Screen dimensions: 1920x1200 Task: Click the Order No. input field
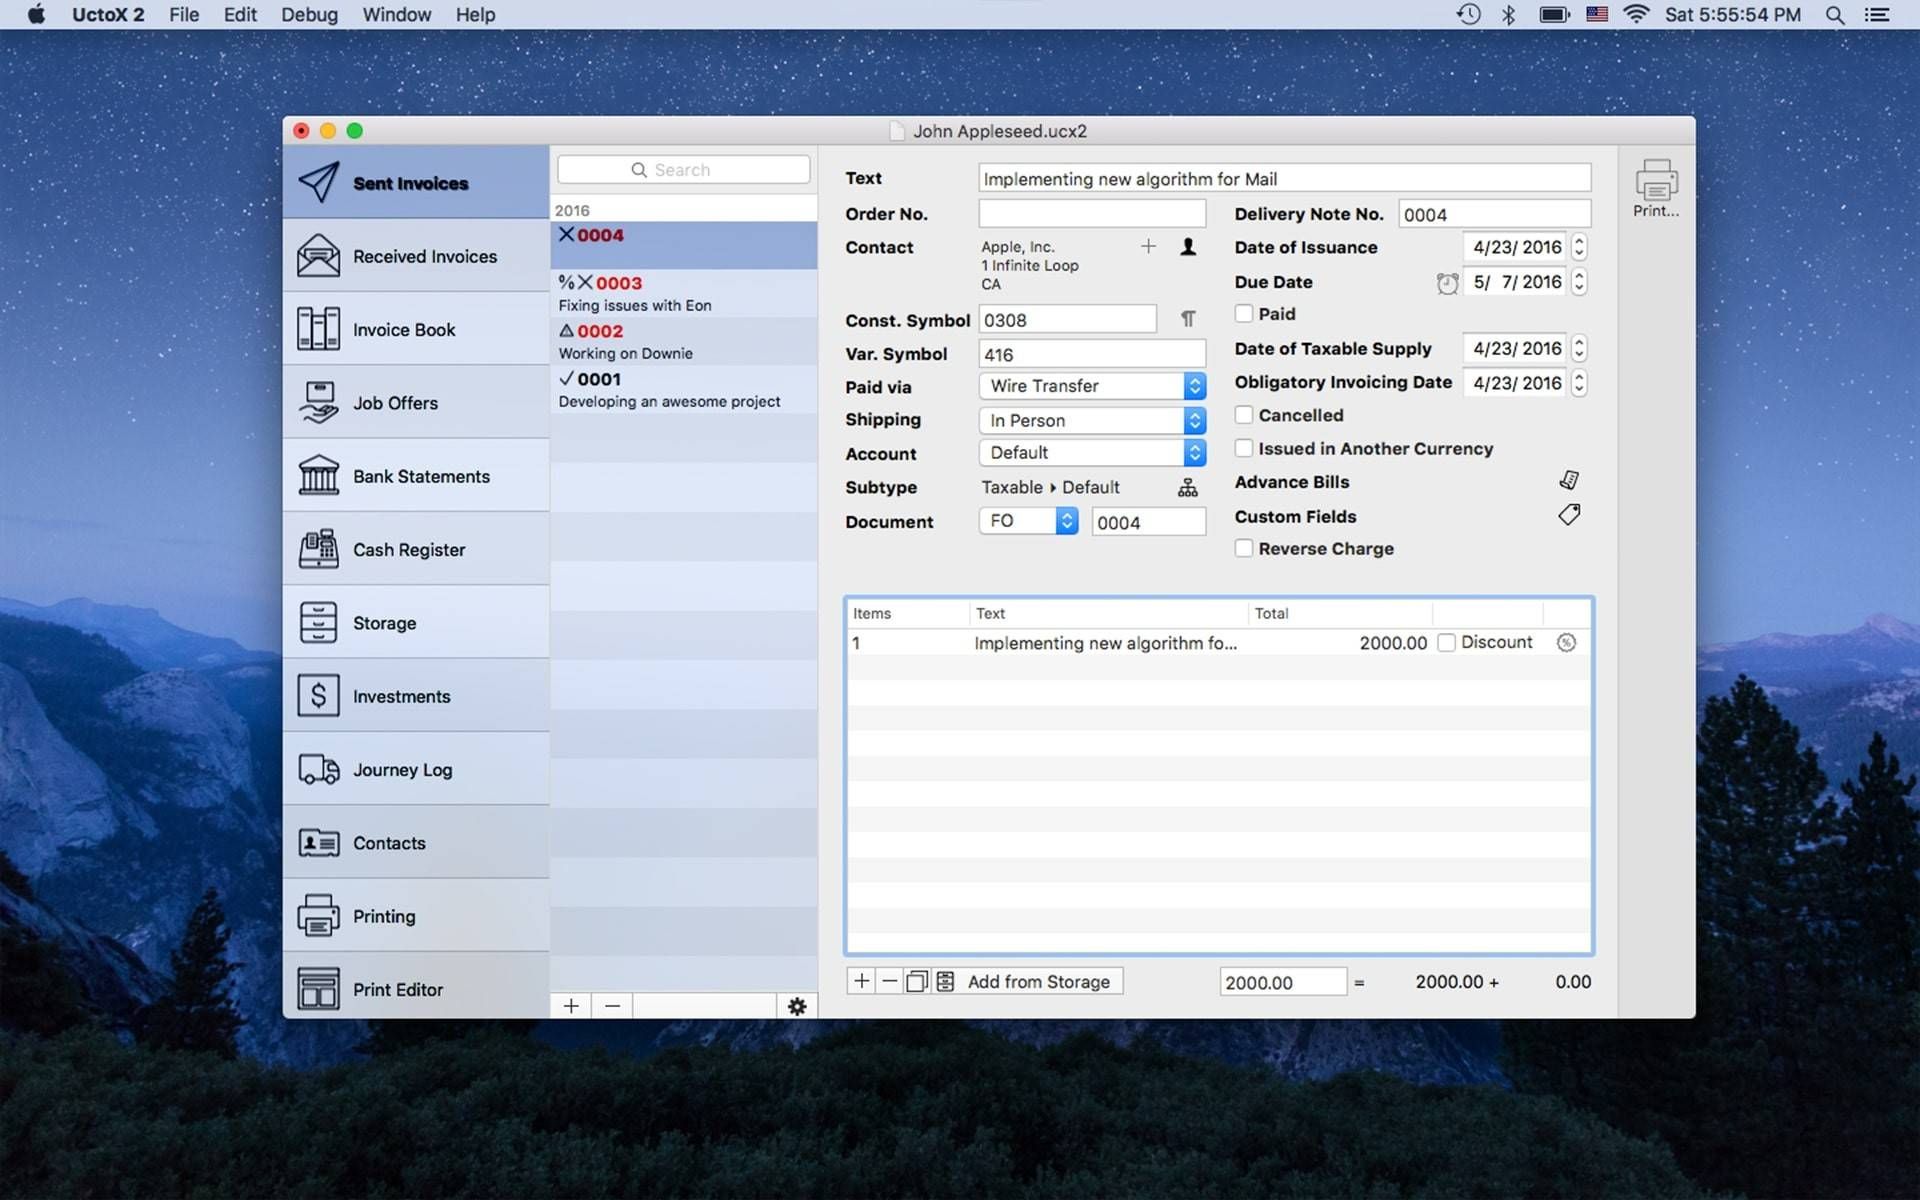[1091, 214]
